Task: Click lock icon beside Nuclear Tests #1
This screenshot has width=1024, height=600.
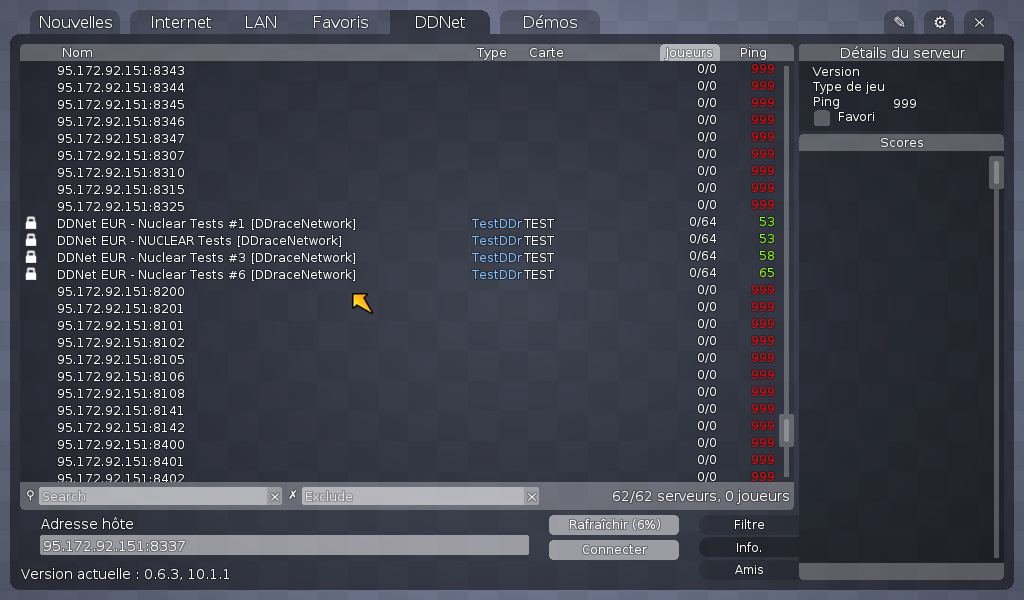Action: (x=30, y=223)
